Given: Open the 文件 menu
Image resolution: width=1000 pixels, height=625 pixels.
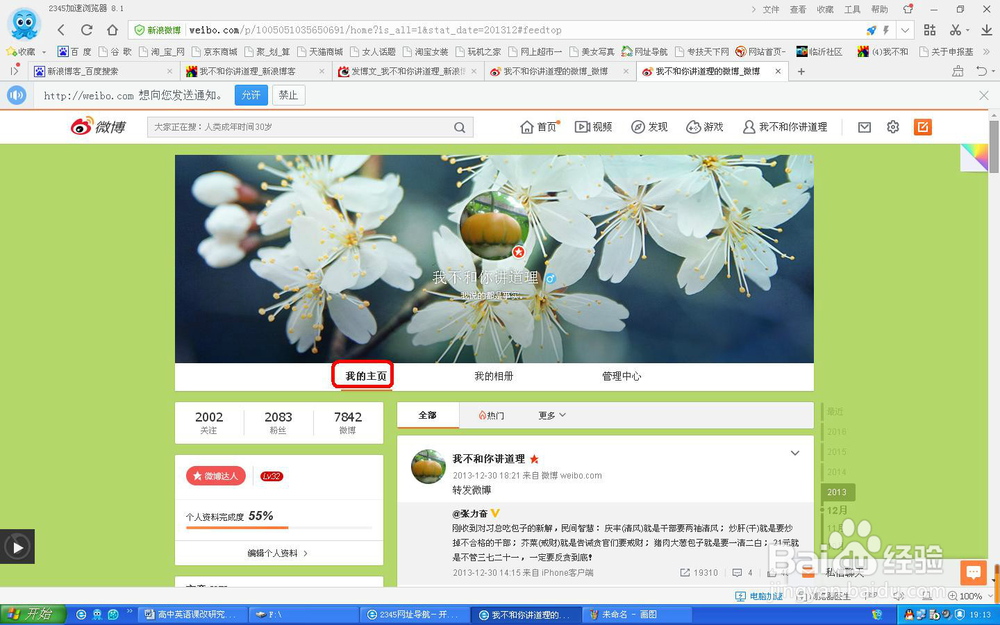Looking at the screenshot, I should click(771, 9).
